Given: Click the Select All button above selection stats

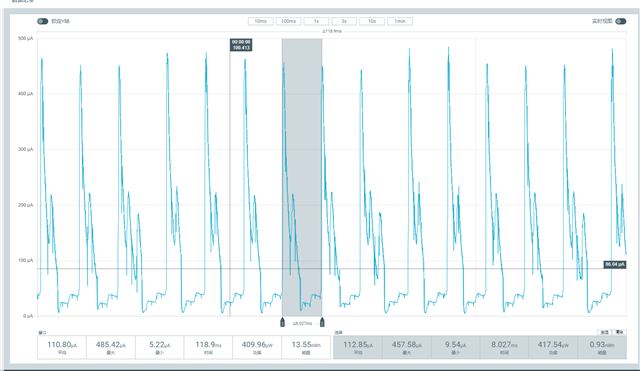Looking at the screenshot, I should pos(605,332).
